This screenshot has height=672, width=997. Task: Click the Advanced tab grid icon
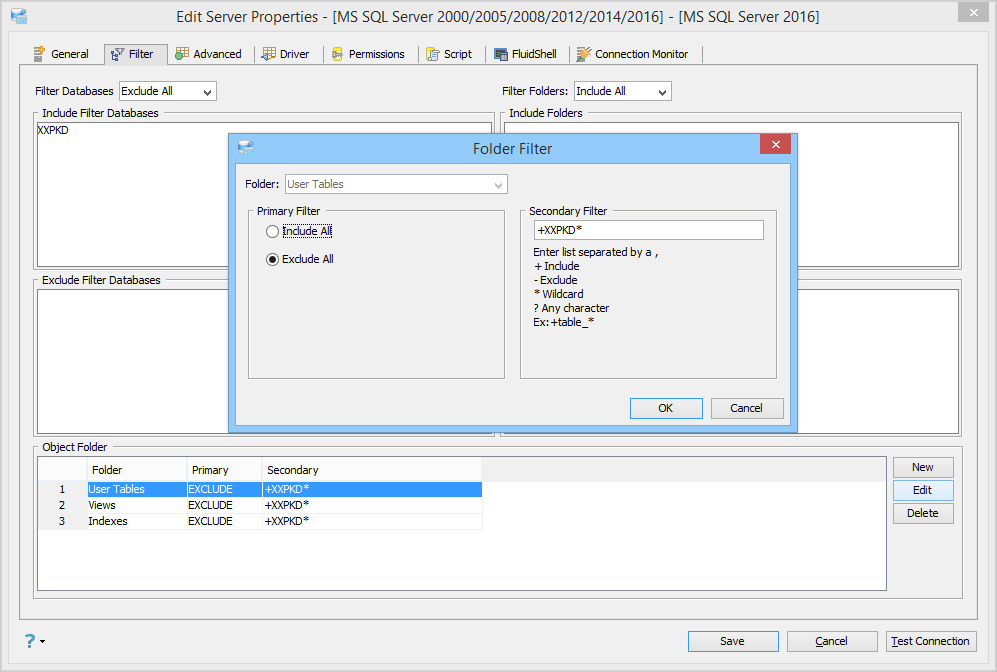click(x=182, y=54)
